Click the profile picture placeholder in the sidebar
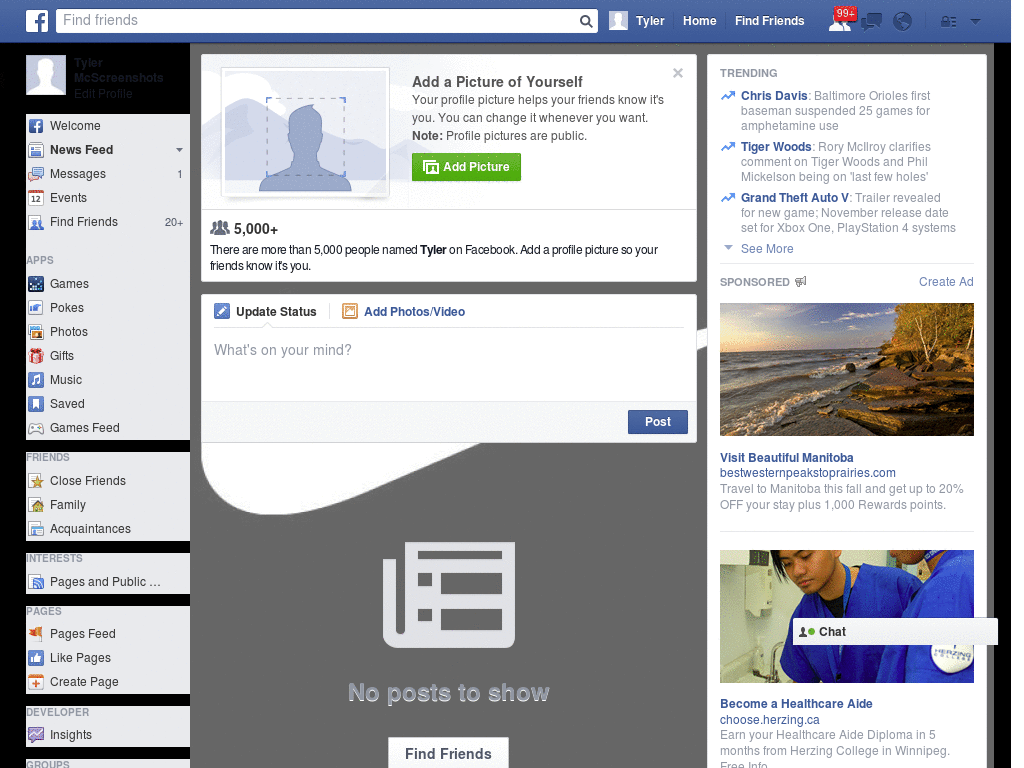Screen dimensions: 1024x768 tap(46, 75)
